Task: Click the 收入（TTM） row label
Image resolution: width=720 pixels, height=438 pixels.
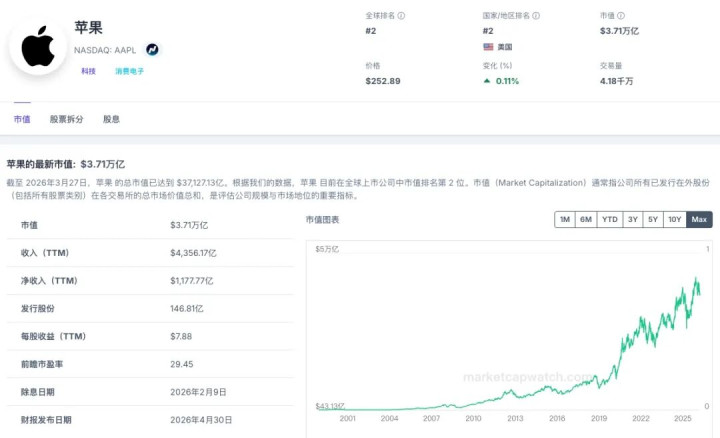Action: coord(45,253)
